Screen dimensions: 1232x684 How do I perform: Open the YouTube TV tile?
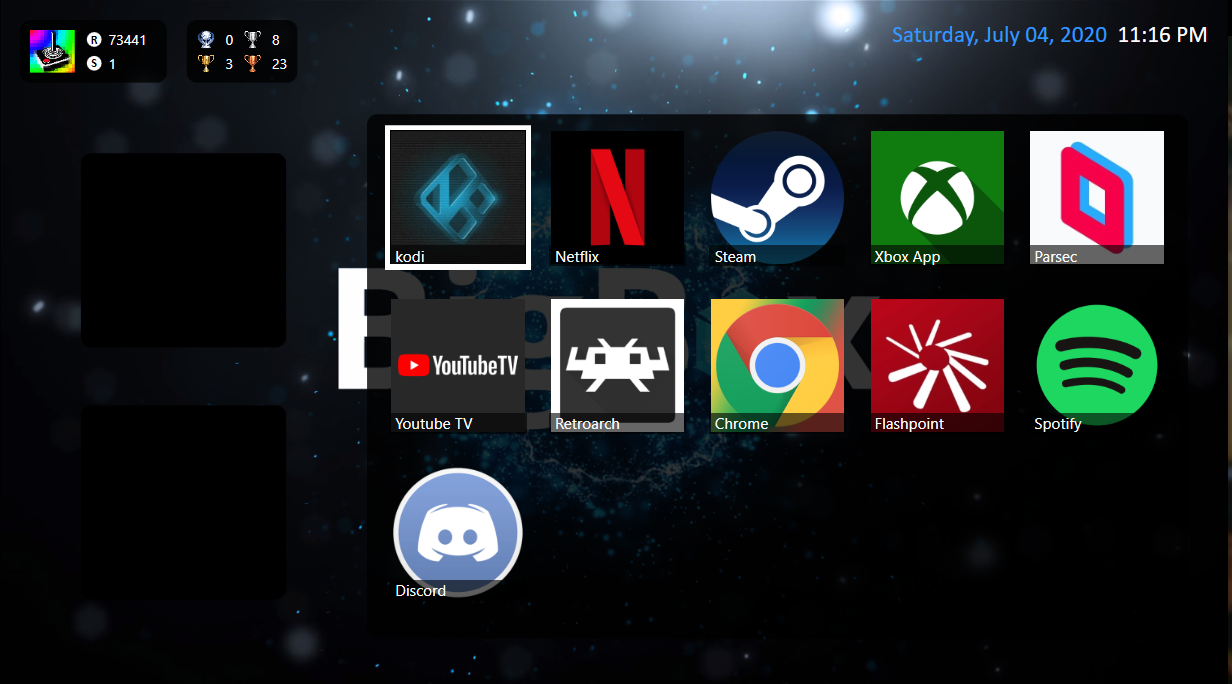[457, 365]
